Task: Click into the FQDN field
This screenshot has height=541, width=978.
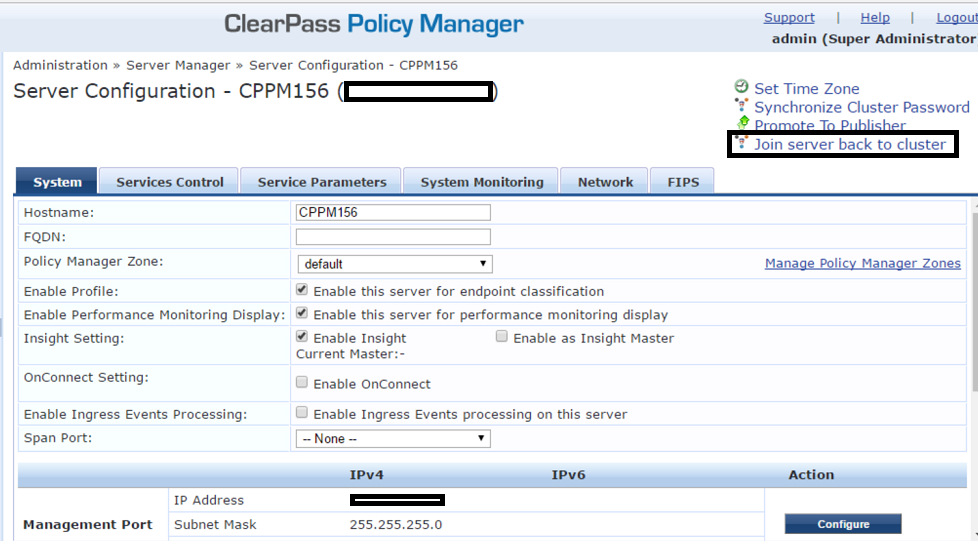Action: point(393,236)
